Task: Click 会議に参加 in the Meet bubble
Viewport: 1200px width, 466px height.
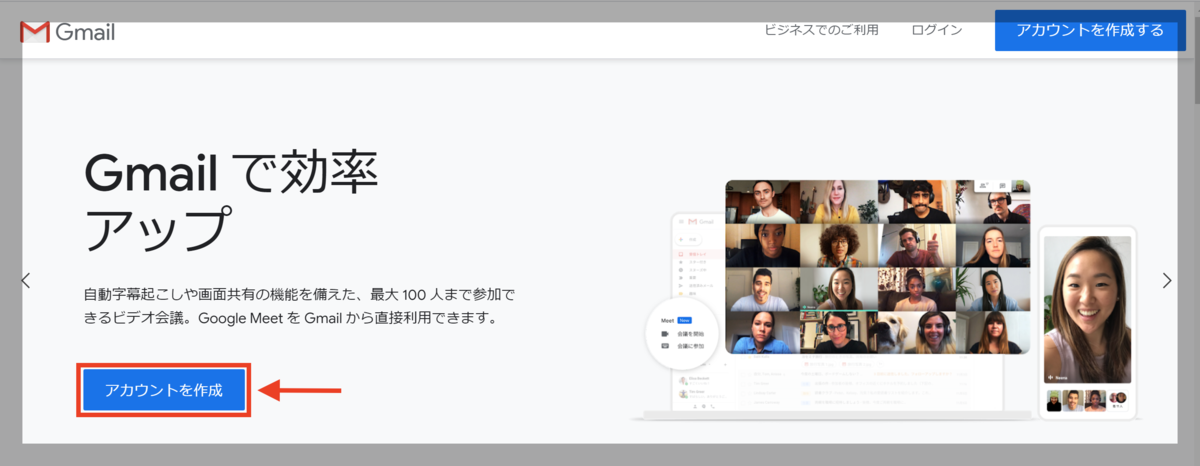Action: (x=689, y=346)
